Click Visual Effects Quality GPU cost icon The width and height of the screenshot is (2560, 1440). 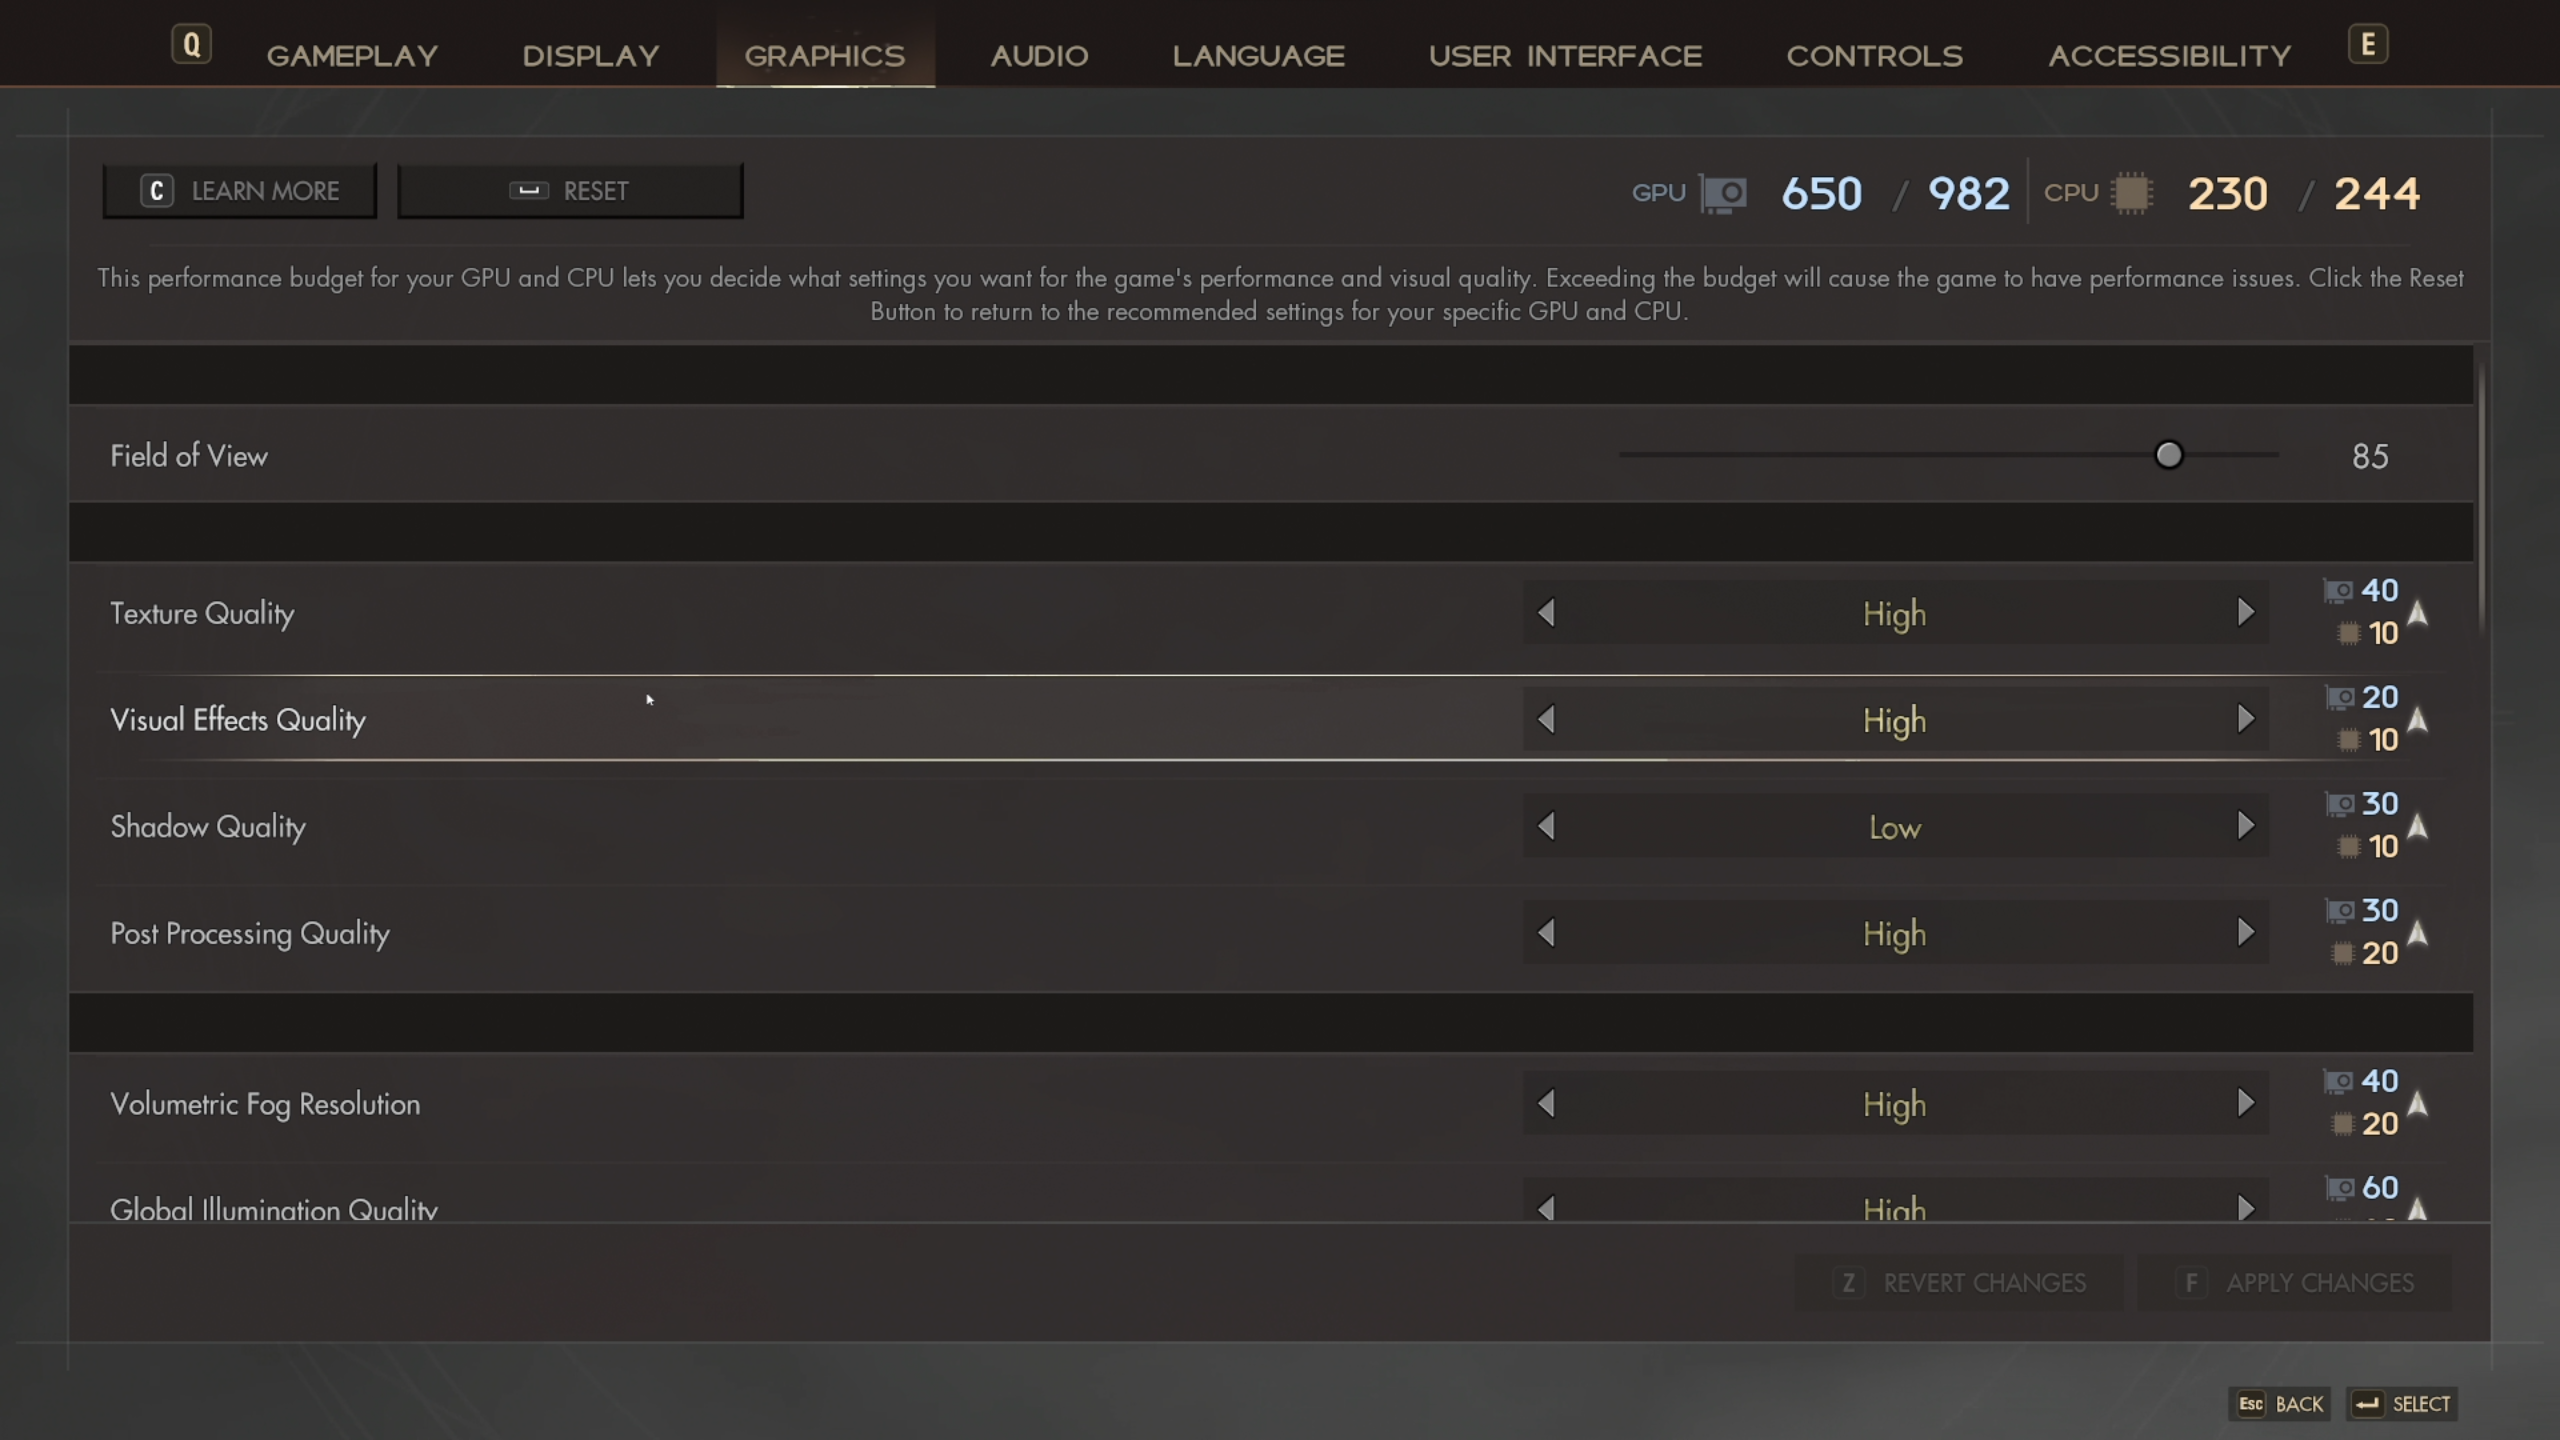pos(2338,698)
